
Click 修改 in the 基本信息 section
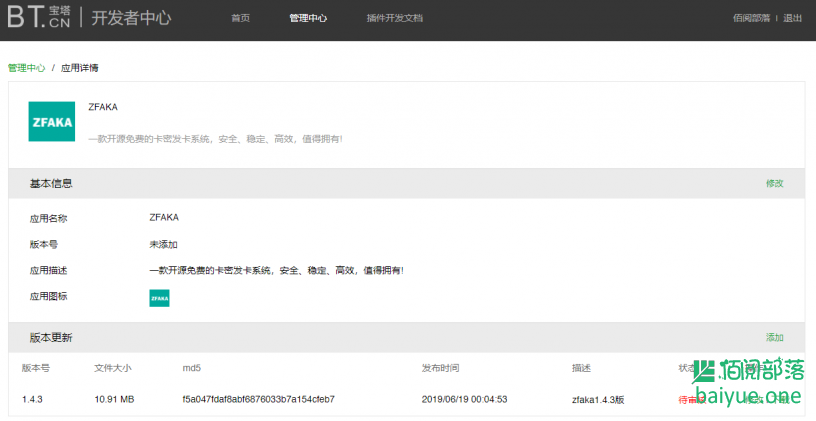(774, 183)
